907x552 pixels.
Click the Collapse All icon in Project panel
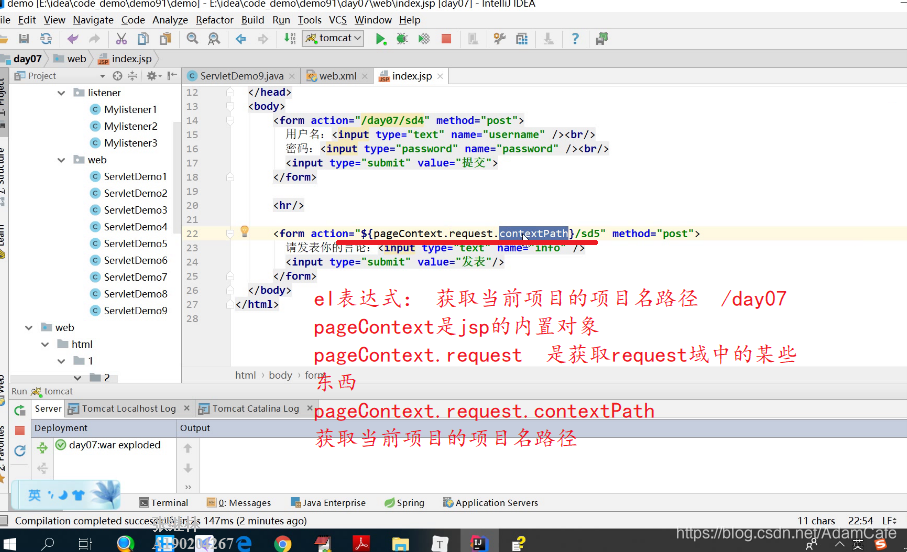point(132,76)
